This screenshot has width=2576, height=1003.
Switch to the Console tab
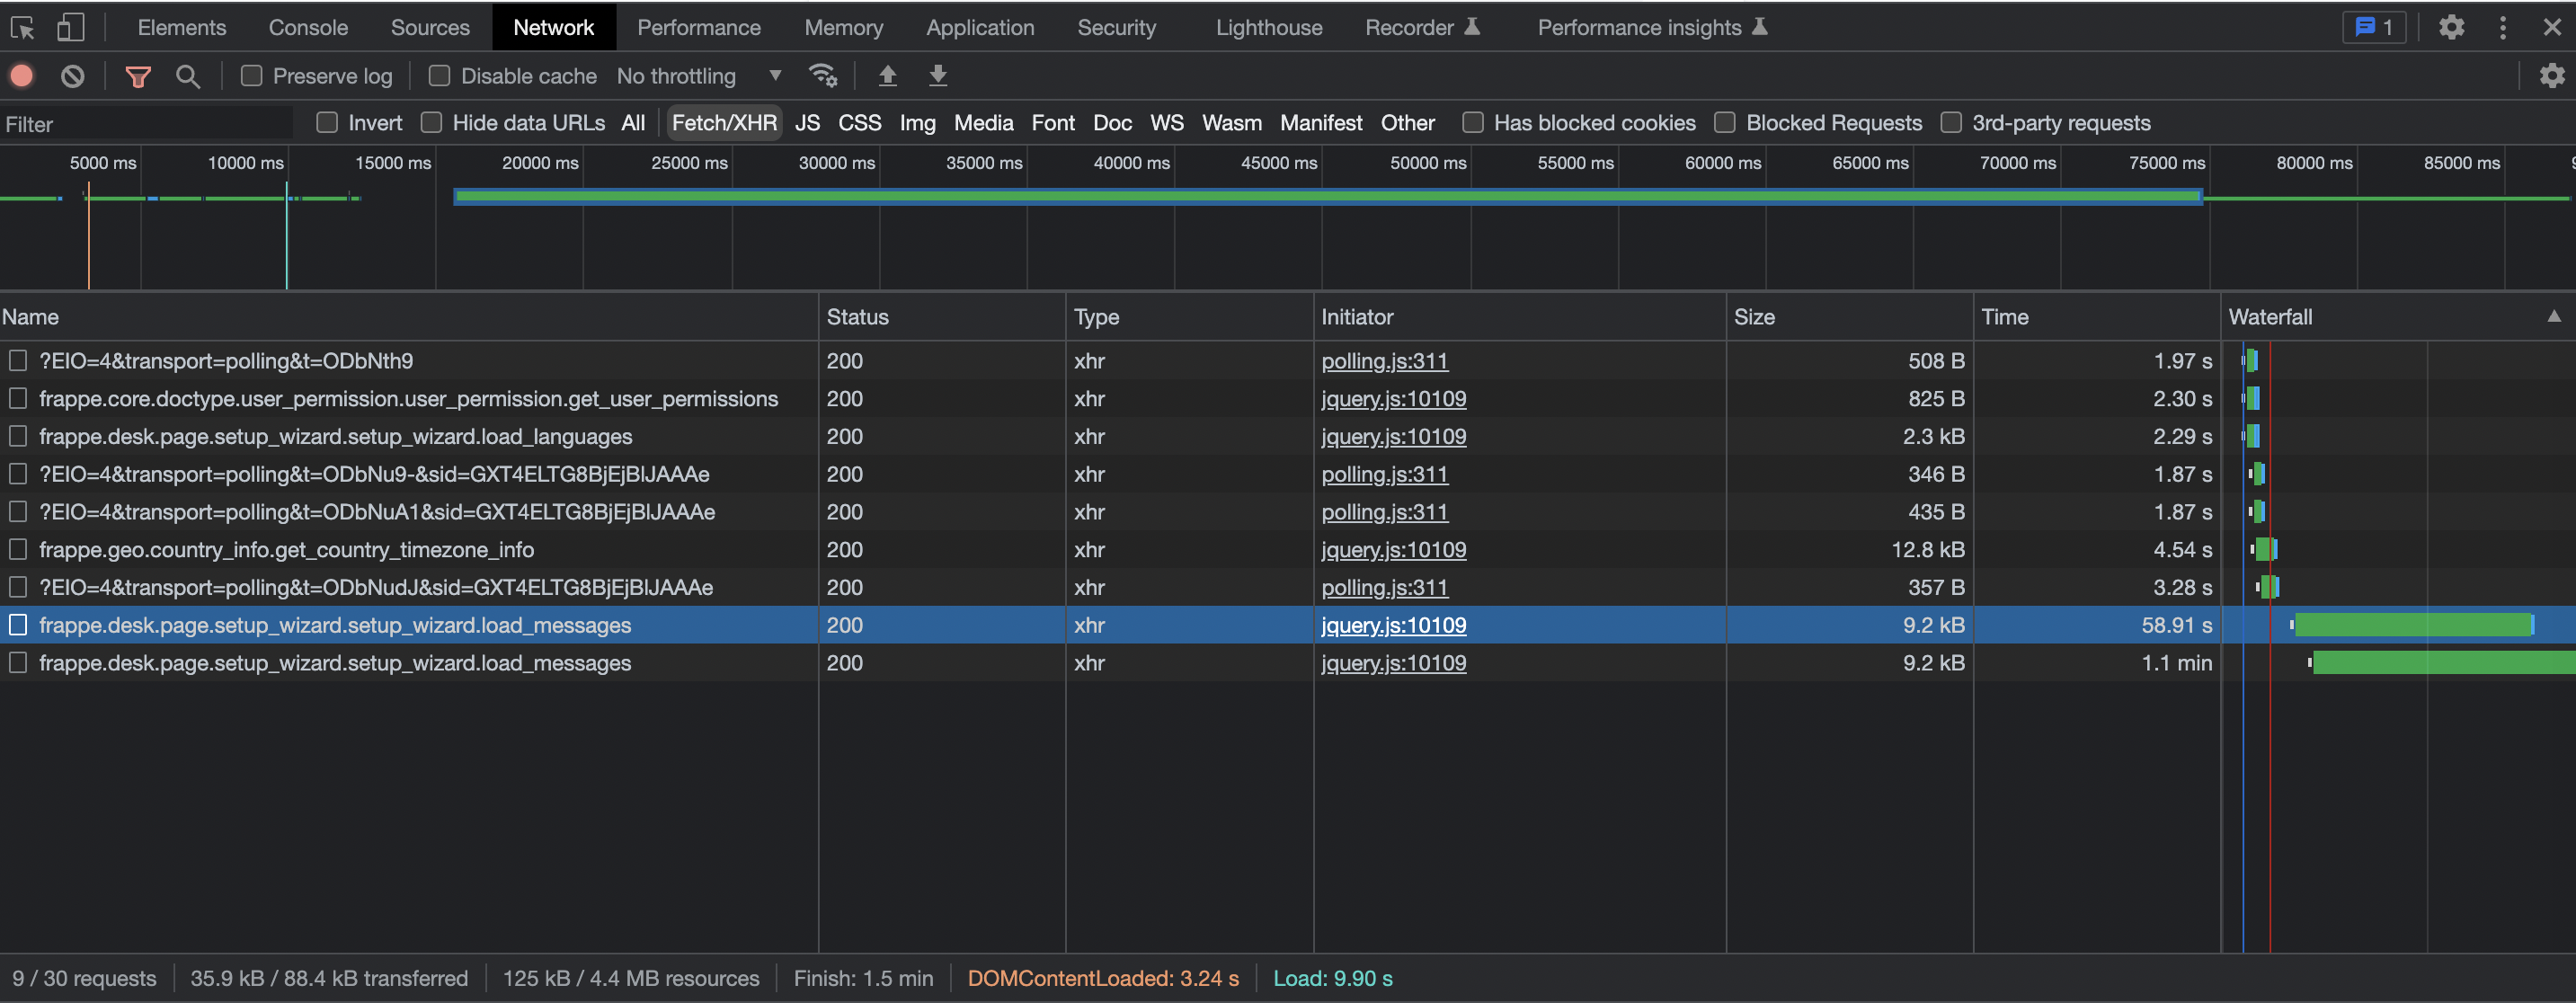pos(308,27)
